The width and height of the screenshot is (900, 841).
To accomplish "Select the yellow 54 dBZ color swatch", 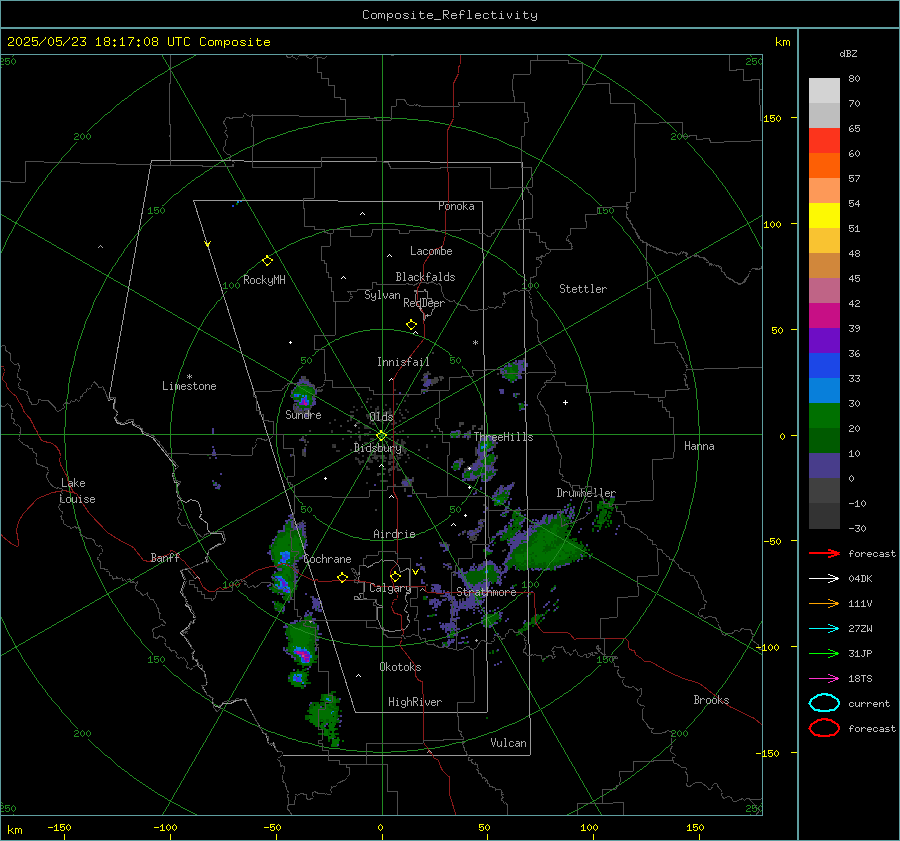I will (x=824, y=216).
